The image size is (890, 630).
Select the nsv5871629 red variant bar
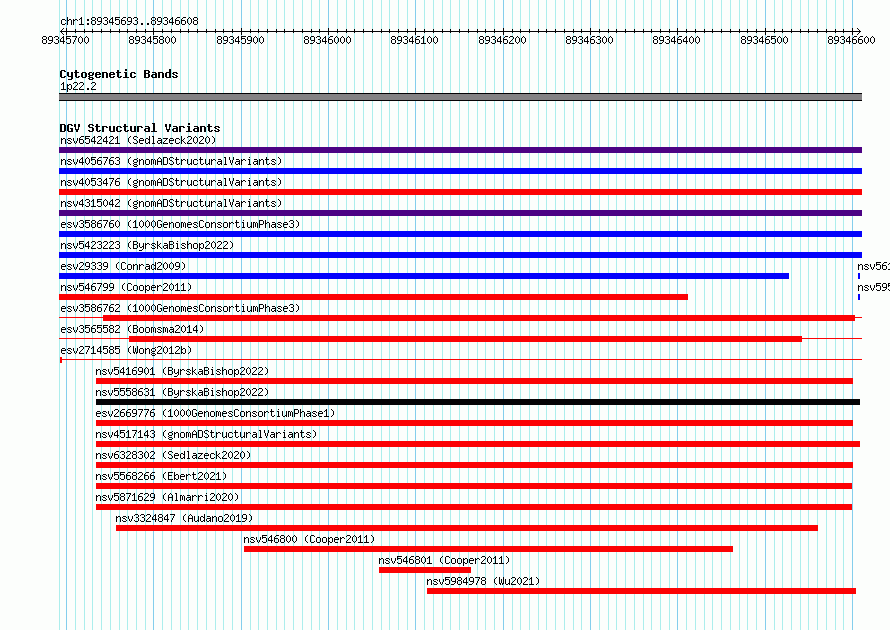coord(474,507)
